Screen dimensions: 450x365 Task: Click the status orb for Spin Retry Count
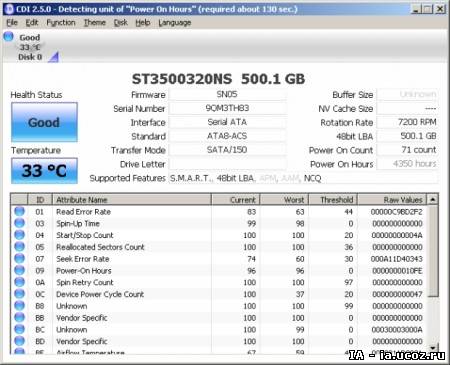coord(20,282)
